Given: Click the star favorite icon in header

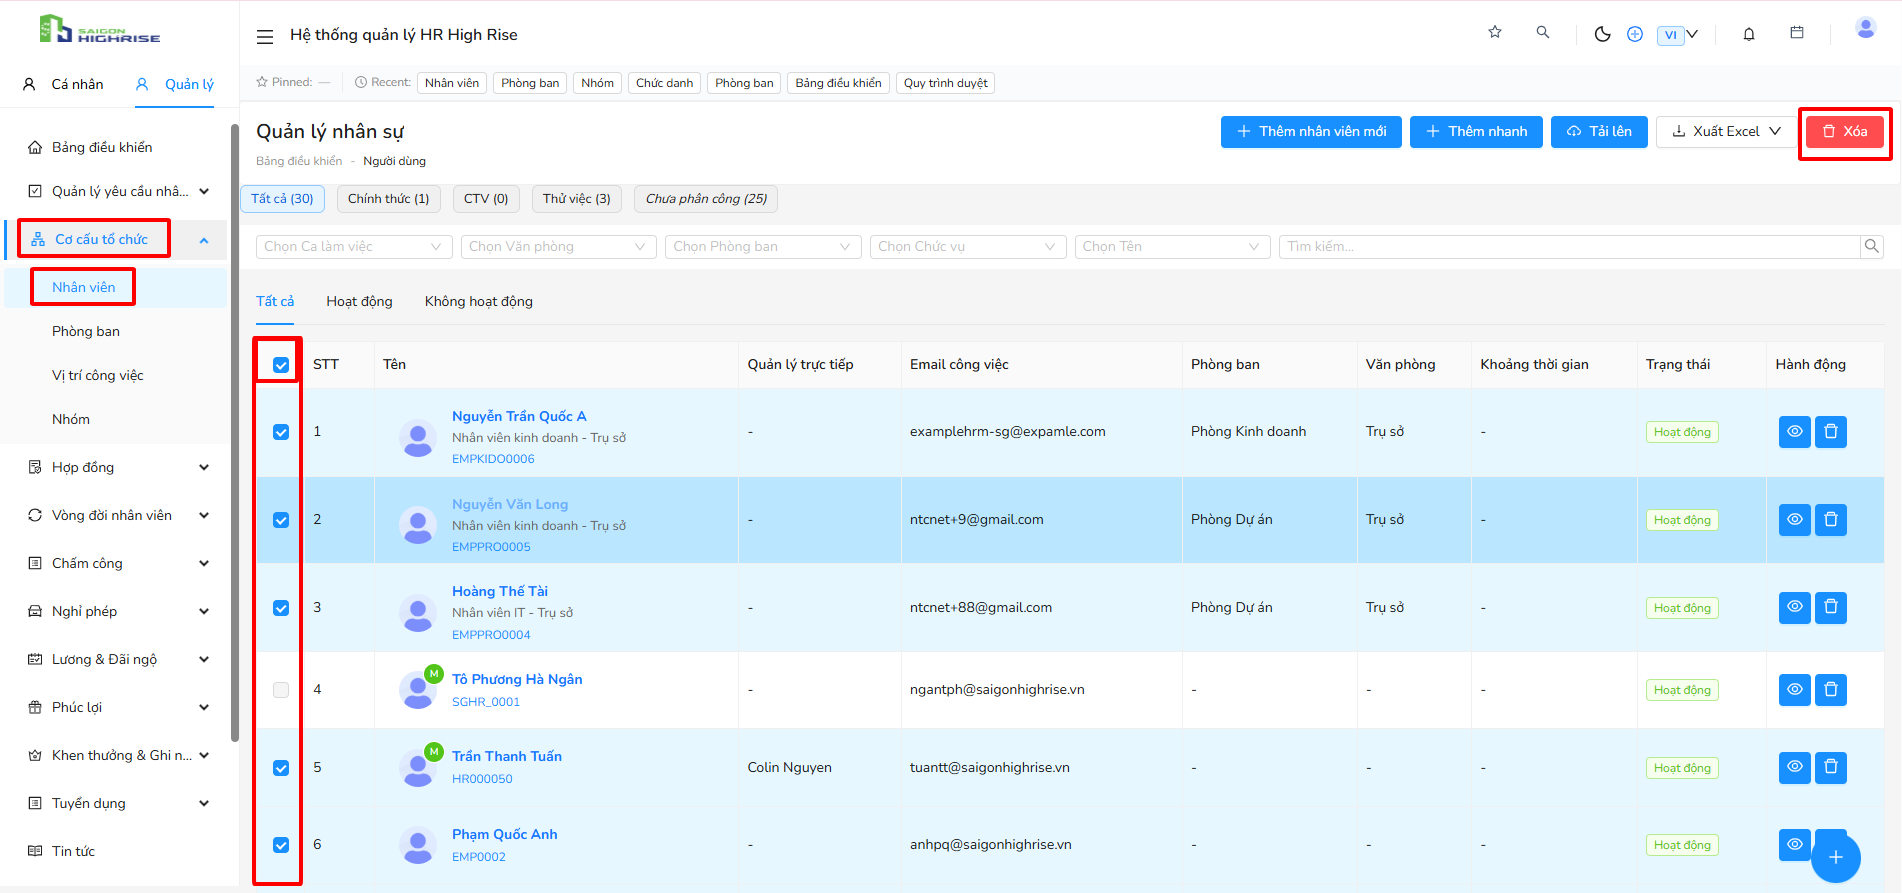Looking at the screenshot, I should 1495,32.
